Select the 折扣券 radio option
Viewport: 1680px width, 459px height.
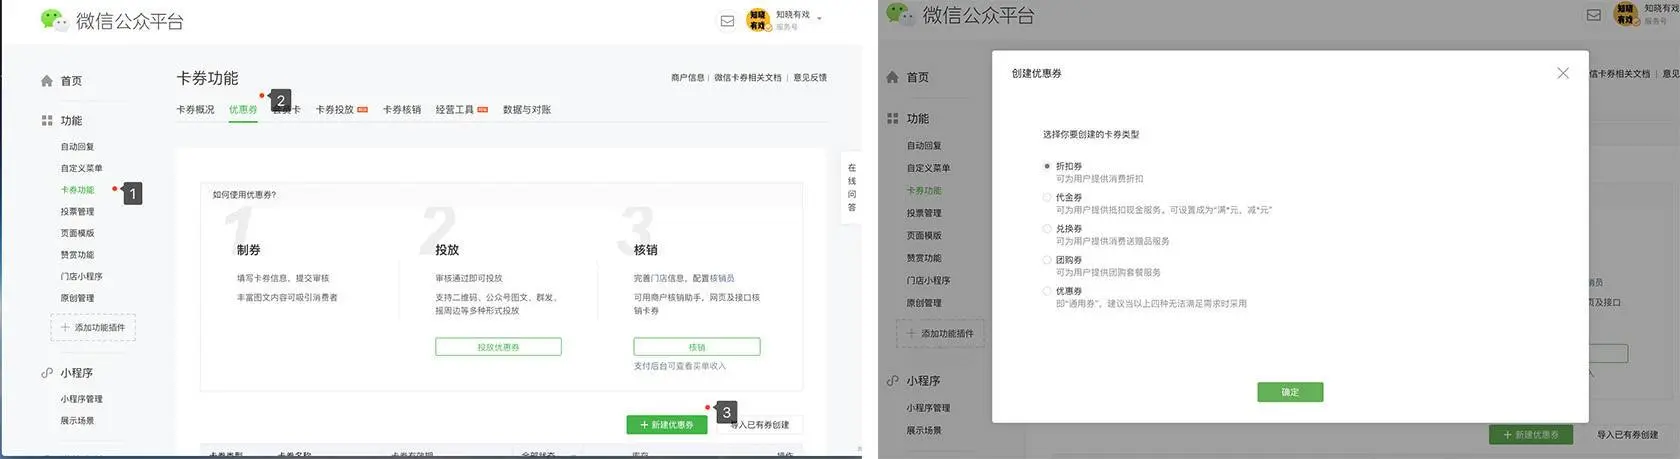click(x=1047, y=166)
